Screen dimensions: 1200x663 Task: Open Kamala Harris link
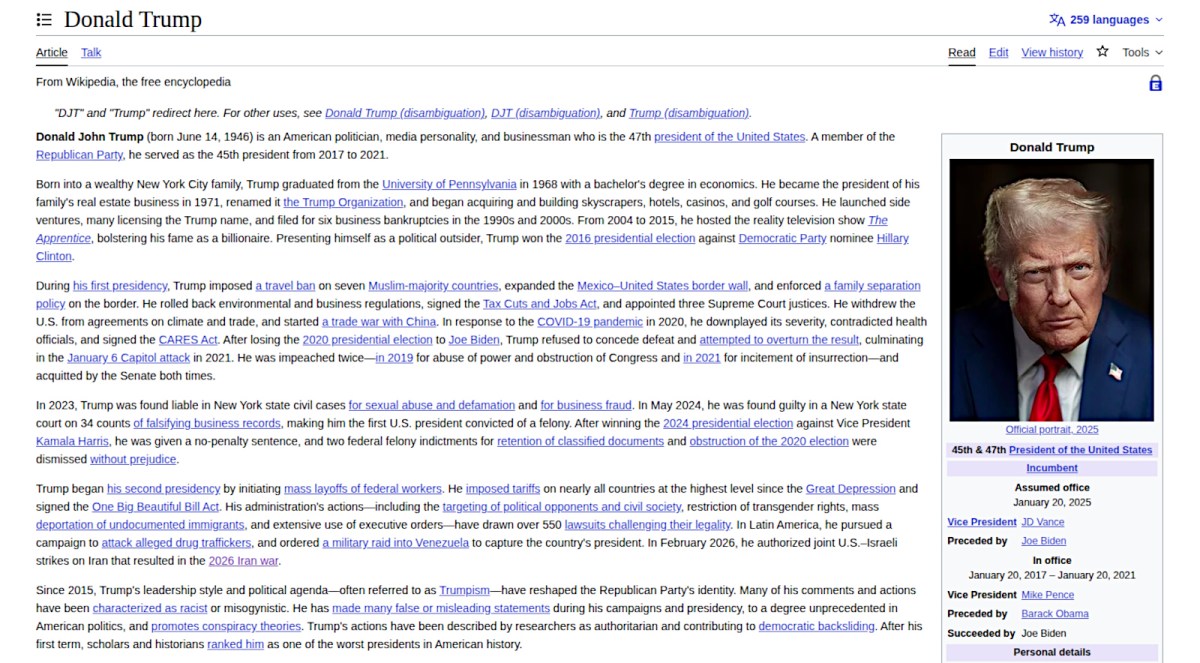click(x=73, y=442)
